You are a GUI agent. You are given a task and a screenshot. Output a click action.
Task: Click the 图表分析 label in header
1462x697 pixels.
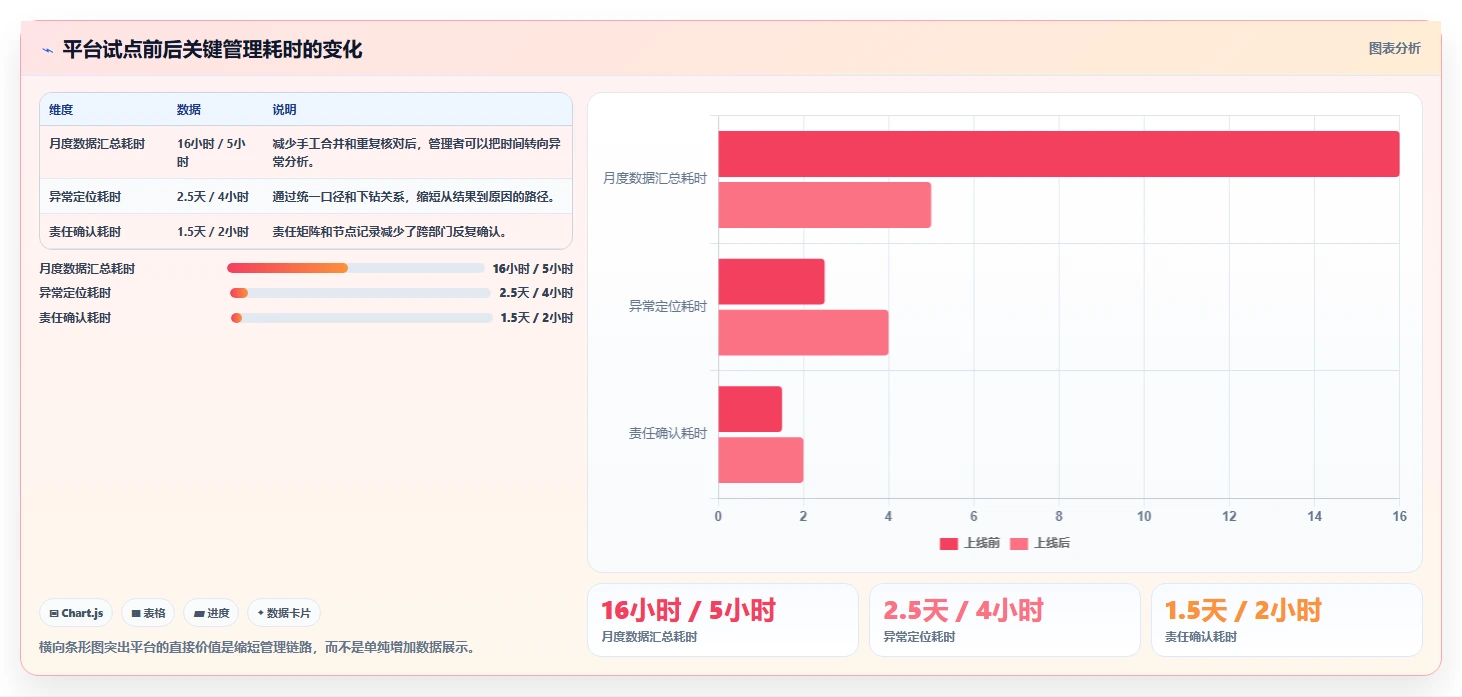coord(1394,49)
